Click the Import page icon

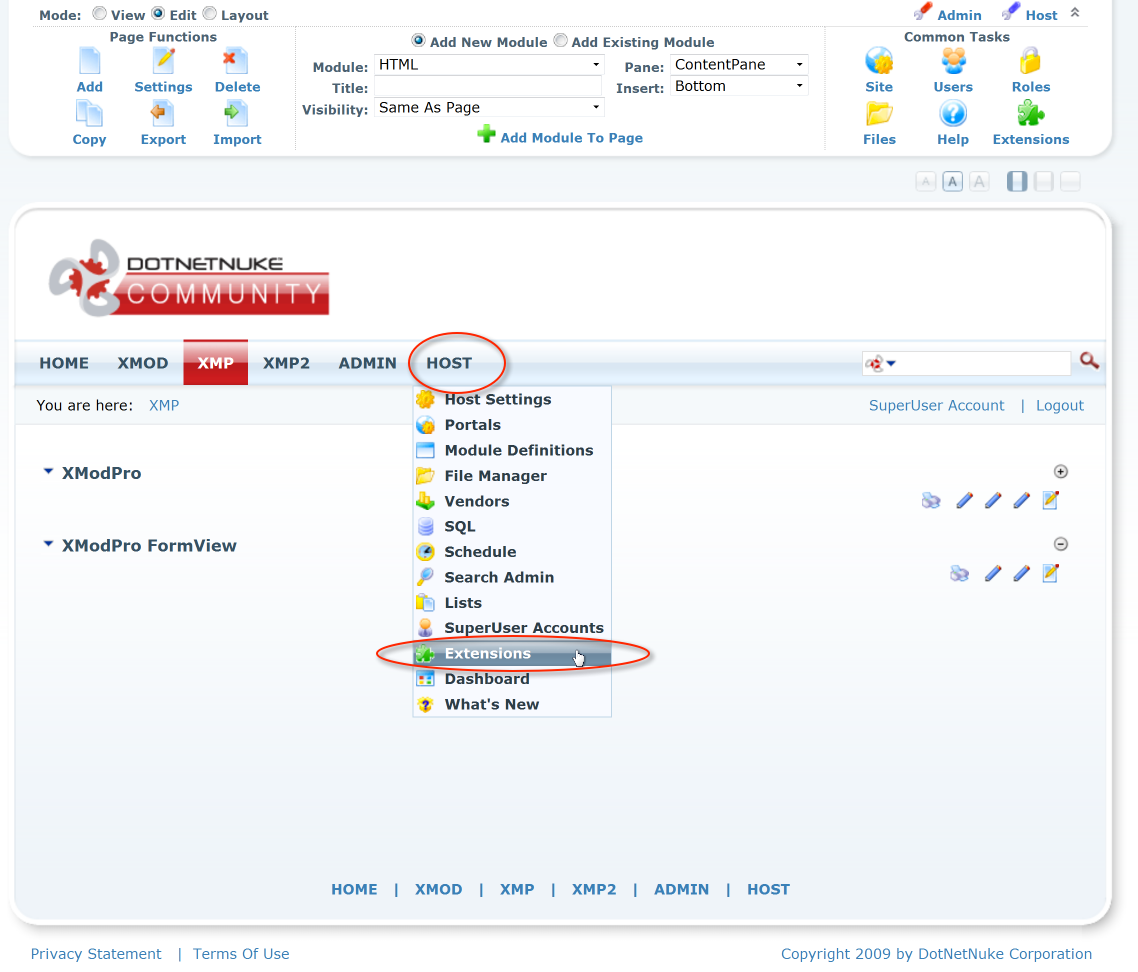(x=236, y=114)
